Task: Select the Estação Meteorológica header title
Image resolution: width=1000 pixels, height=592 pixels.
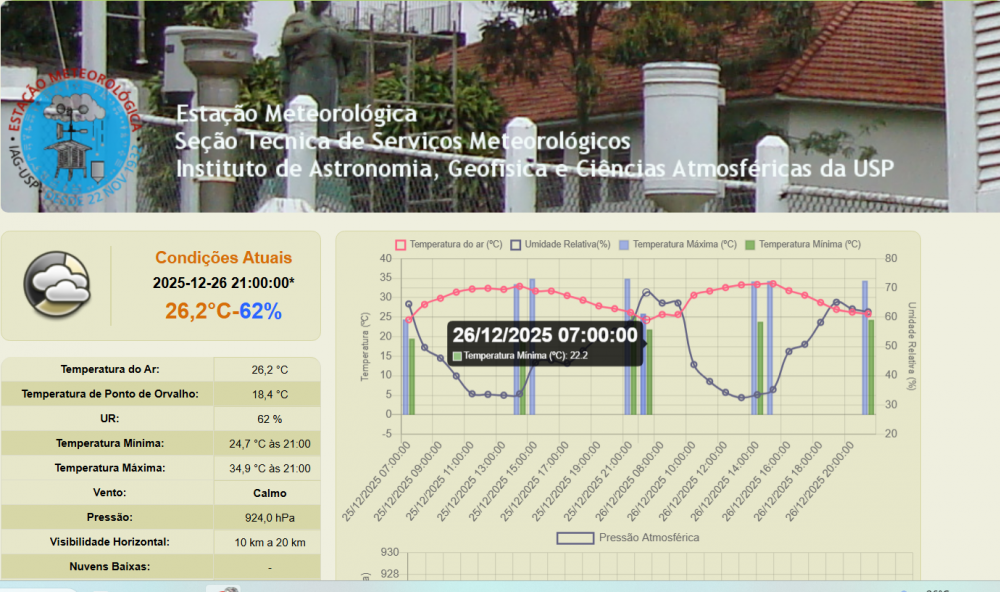Action: (x=296, y=114)
